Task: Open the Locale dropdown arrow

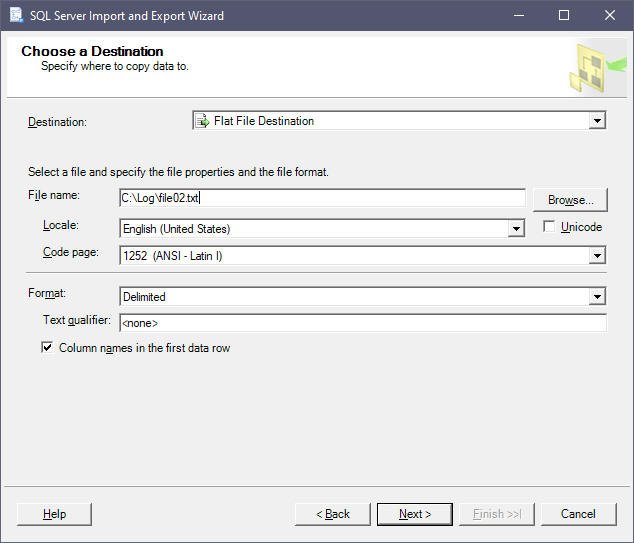Action: pos(516,228)
